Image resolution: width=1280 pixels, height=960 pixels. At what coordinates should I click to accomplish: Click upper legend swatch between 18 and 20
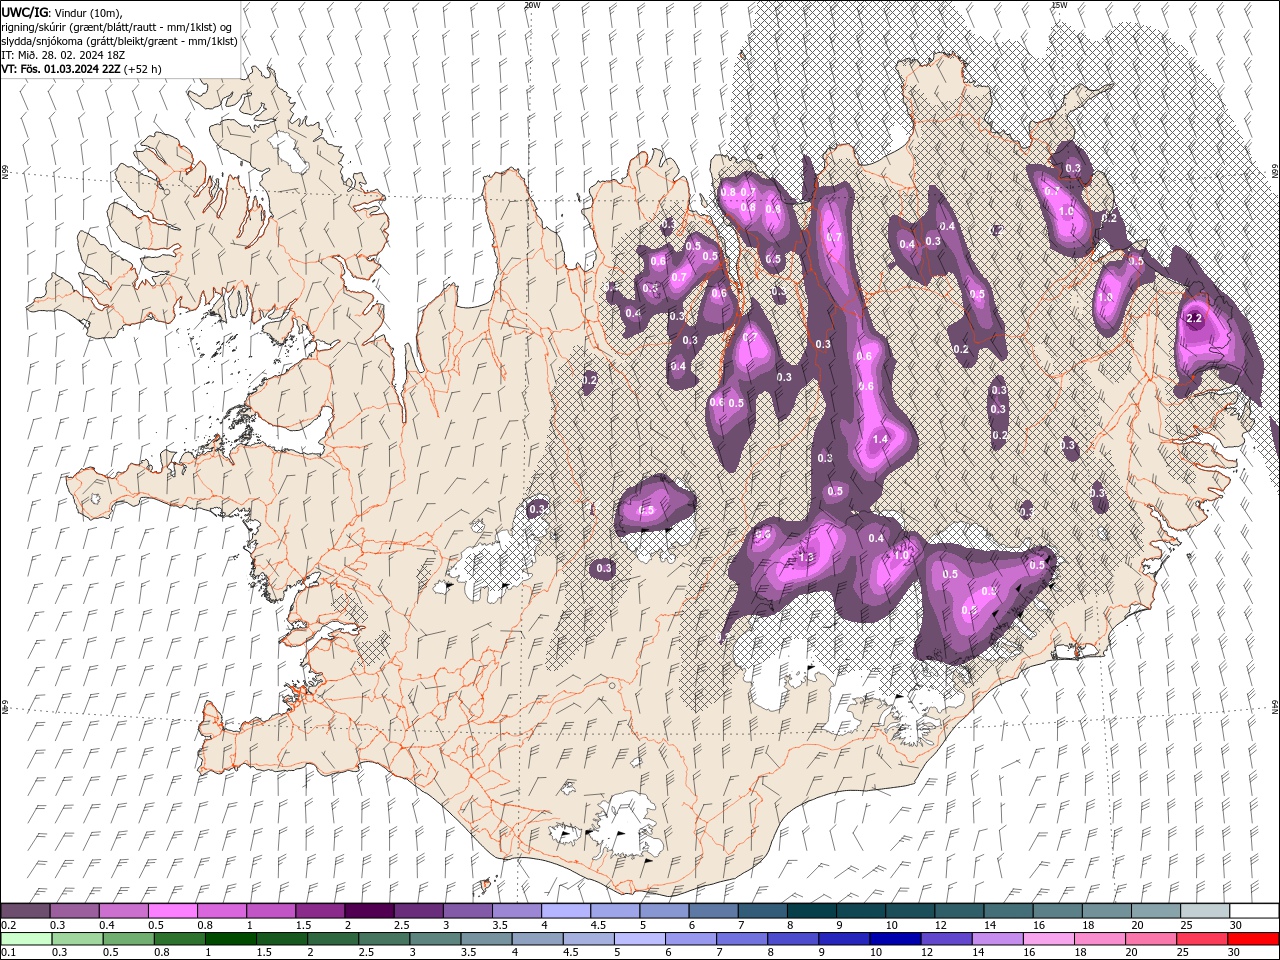pyautogui.click(x=1106, y=911)
